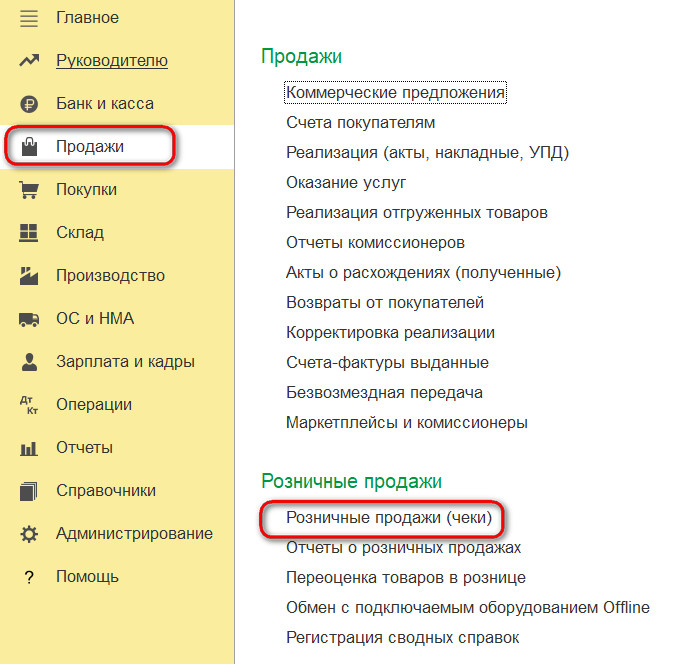Click the Дт/Кт icon for Операции
Image resolution: width=678 pixels, height=664 pixels.
click(x=29, y=405)
